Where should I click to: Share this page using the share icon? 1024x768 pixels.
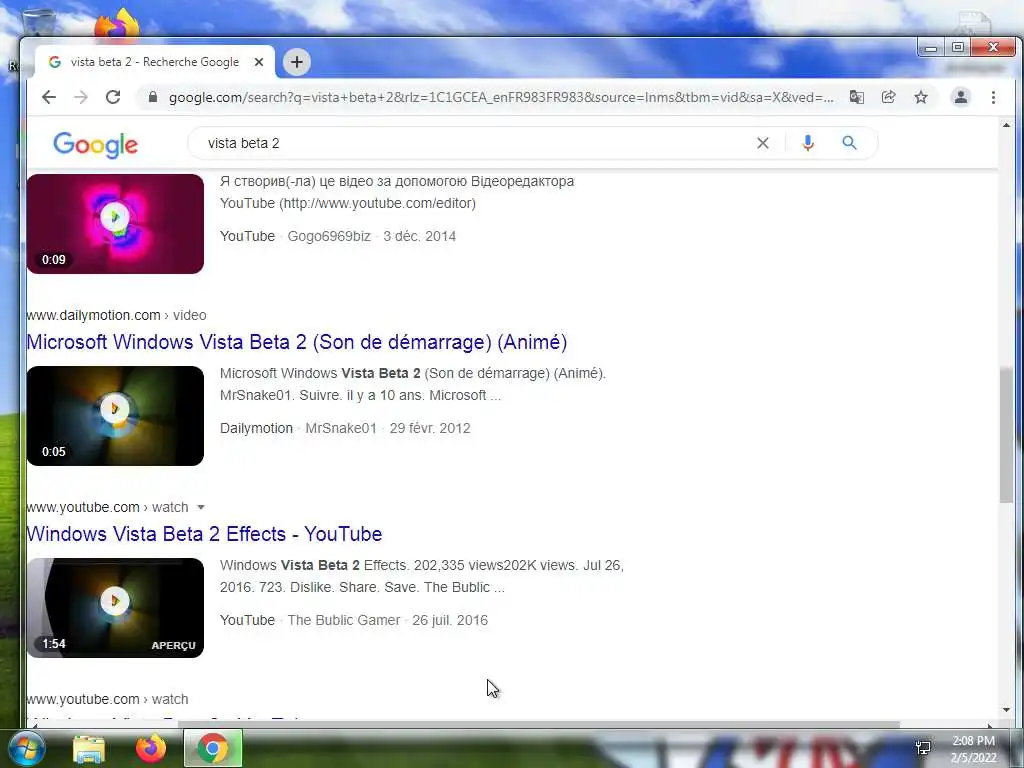pyautogui.click(x=888, y=97)
